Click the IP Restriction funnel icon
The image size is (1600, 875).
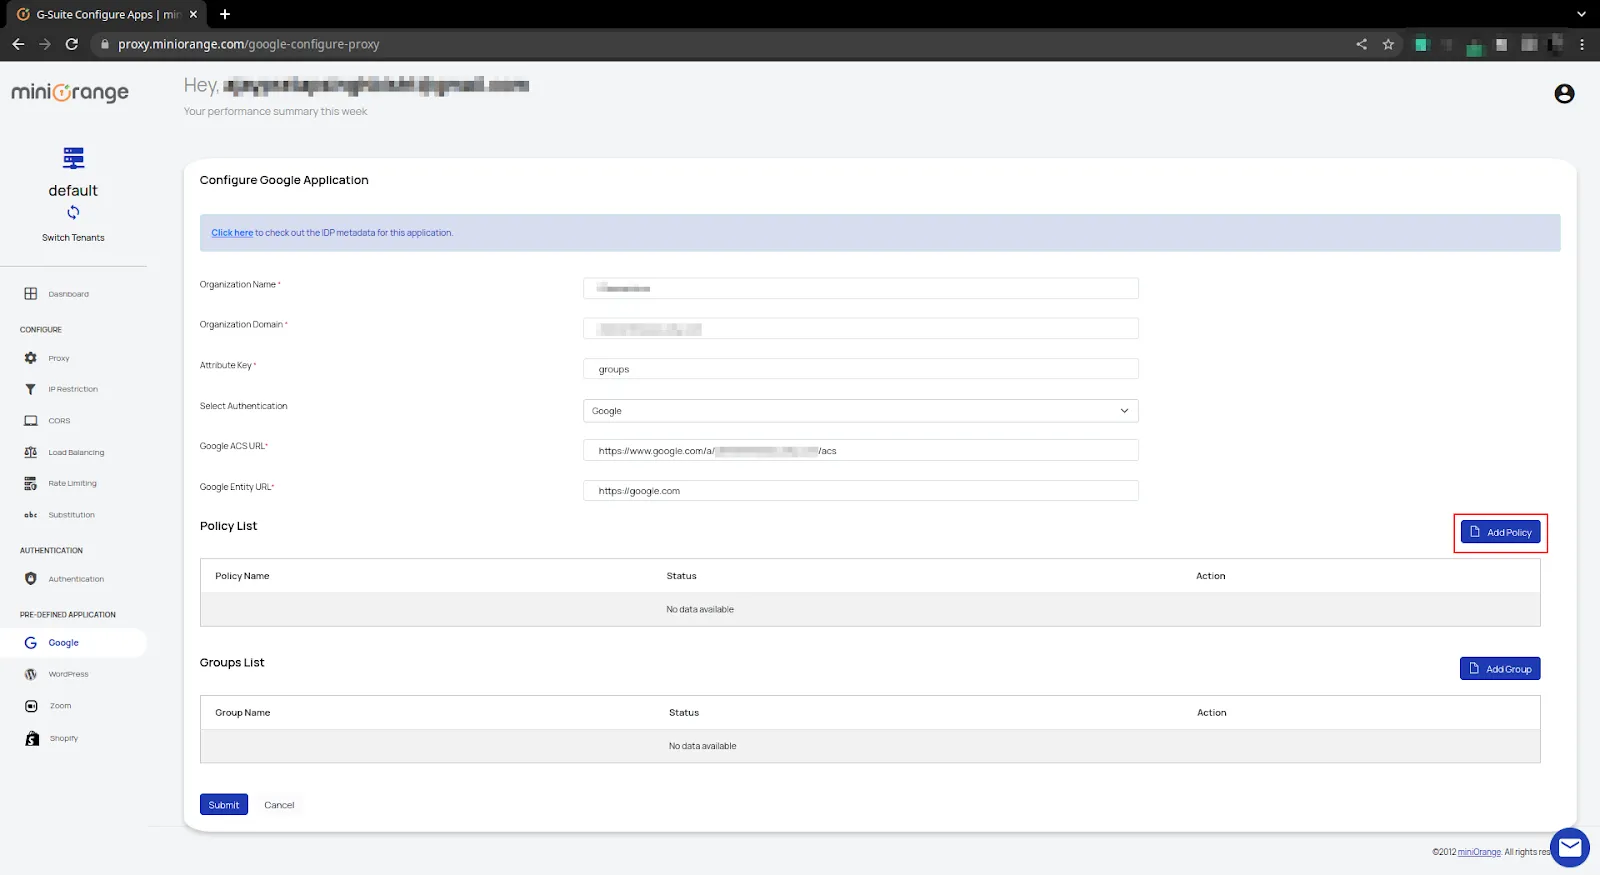pos(31,389)
